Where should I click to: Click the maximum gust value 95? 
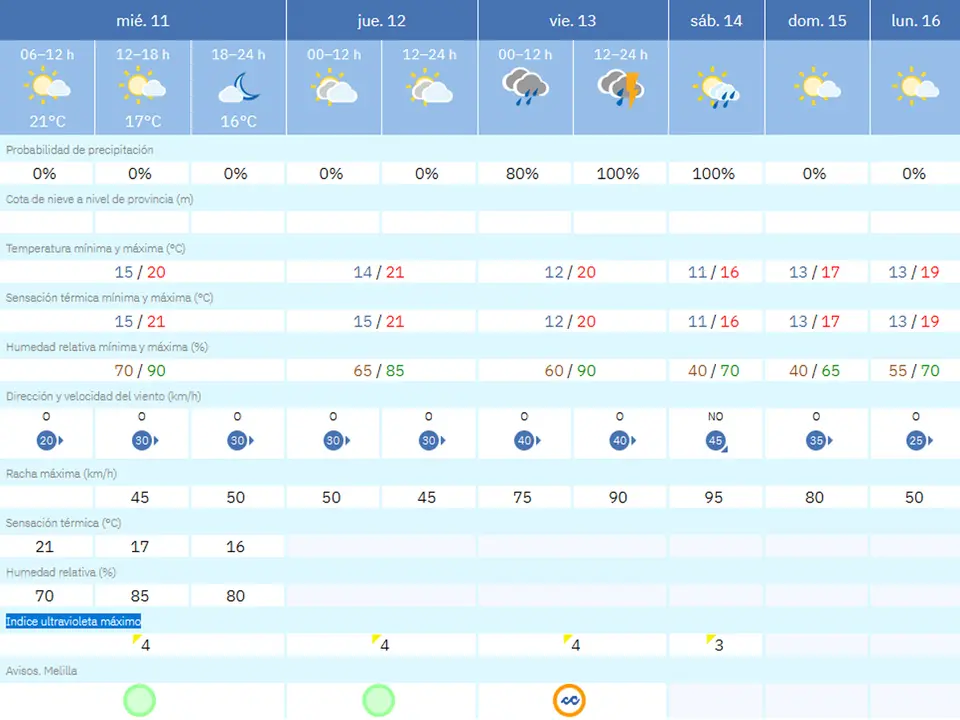(713, 497)
